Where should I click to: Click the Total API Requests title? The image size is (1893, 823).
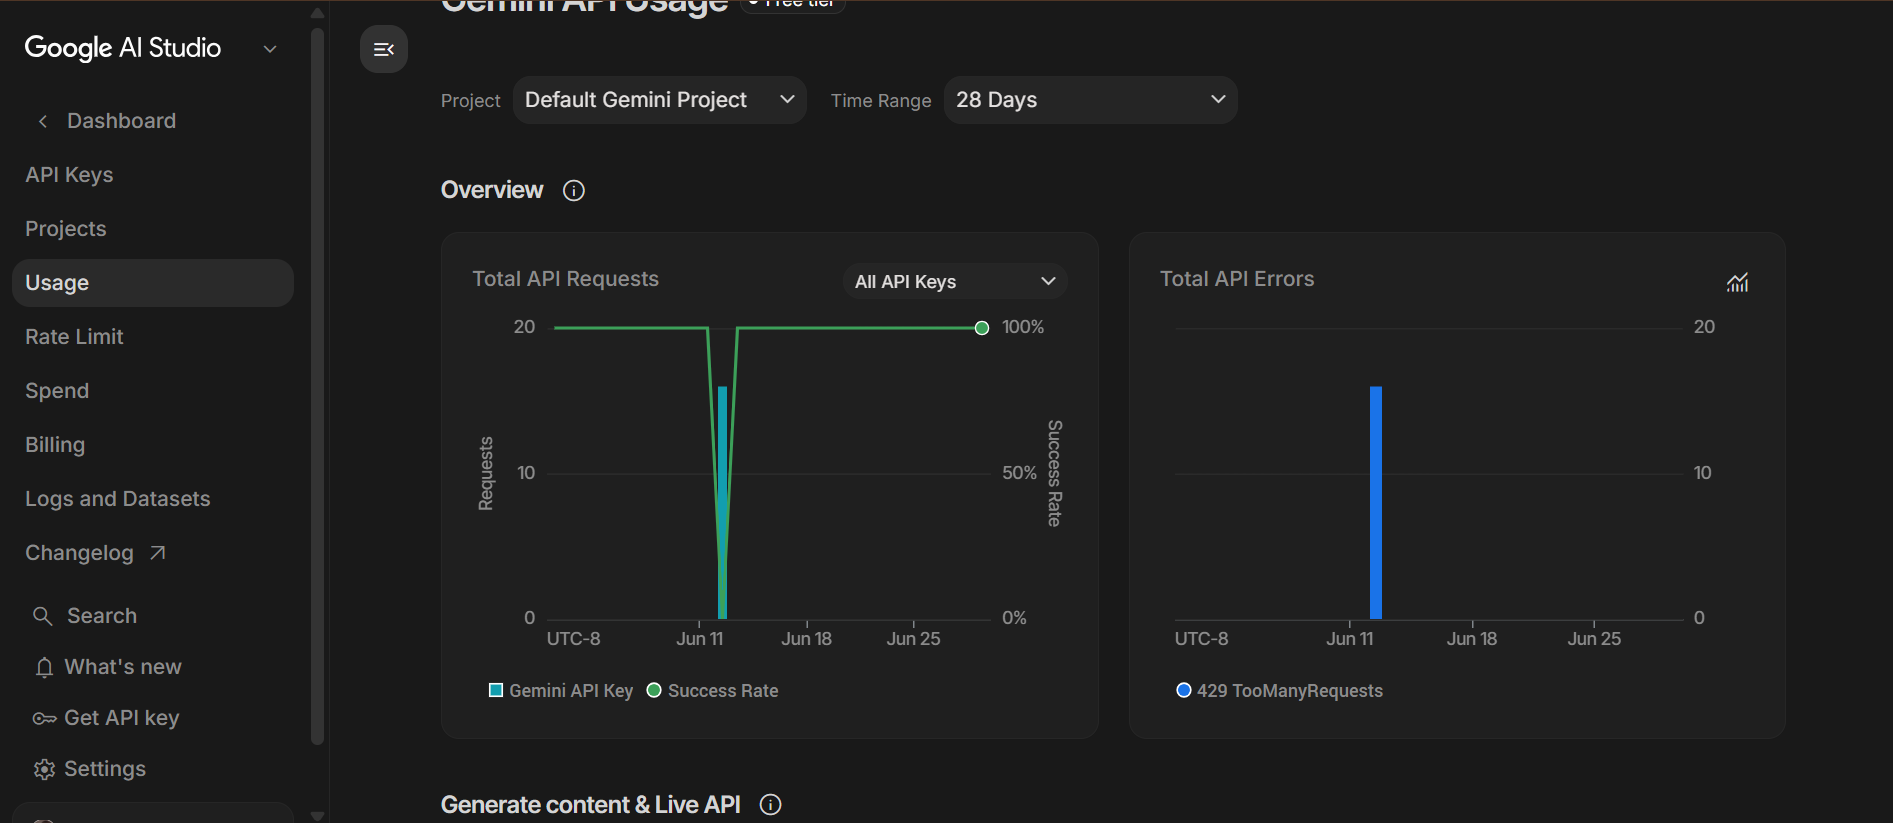(x=566, y=279)
